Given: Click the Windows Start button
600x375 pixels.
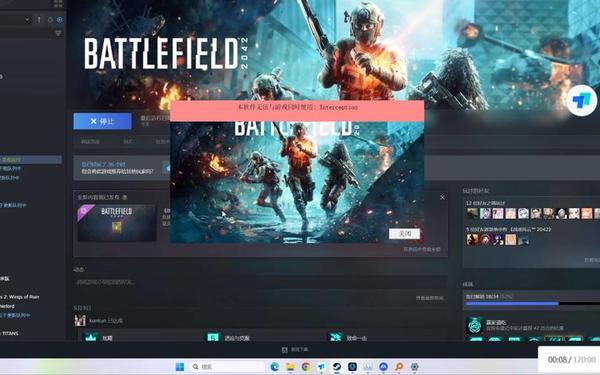Looking at the screenshot, I should pyautogui.click(x=179, y=367).
